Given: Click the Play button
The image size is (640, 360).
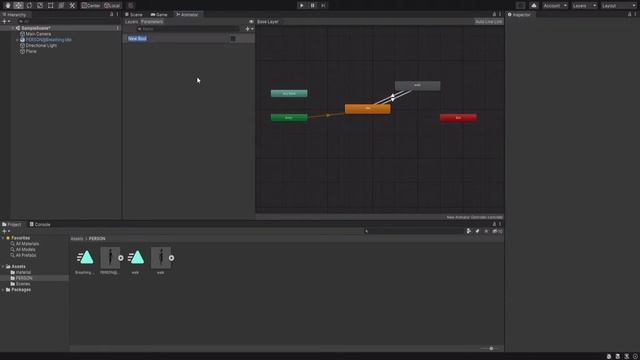Looking at the screenshot, I should pyautogui.click(x=302, y=5).
